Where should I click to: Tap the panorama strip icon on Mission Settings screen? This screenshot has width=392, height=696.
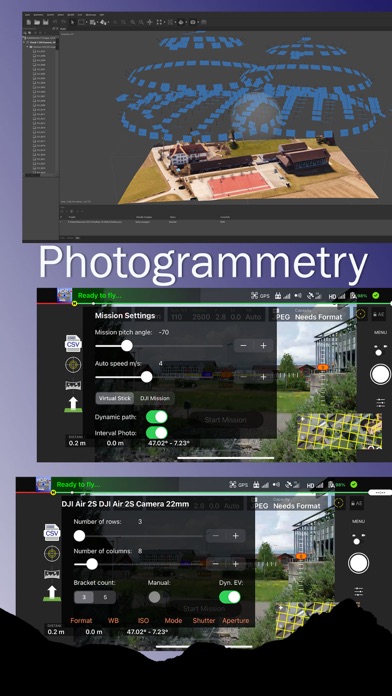pos(73,385)
